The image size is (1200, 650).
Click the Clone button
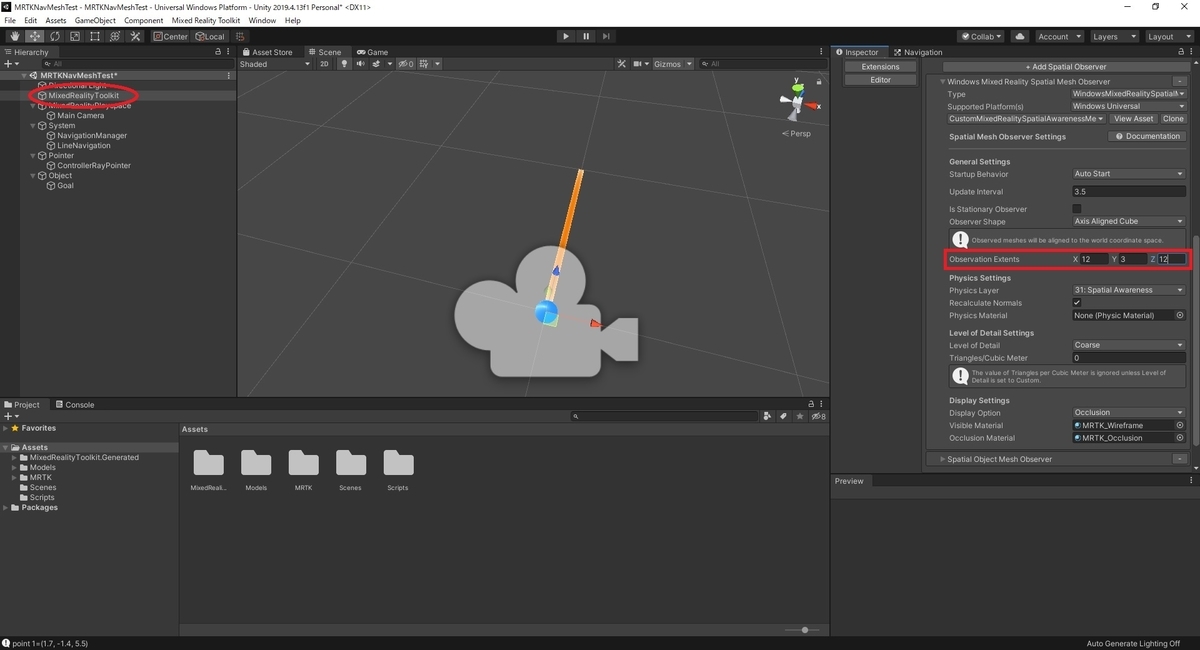(x=1173, y=118)
